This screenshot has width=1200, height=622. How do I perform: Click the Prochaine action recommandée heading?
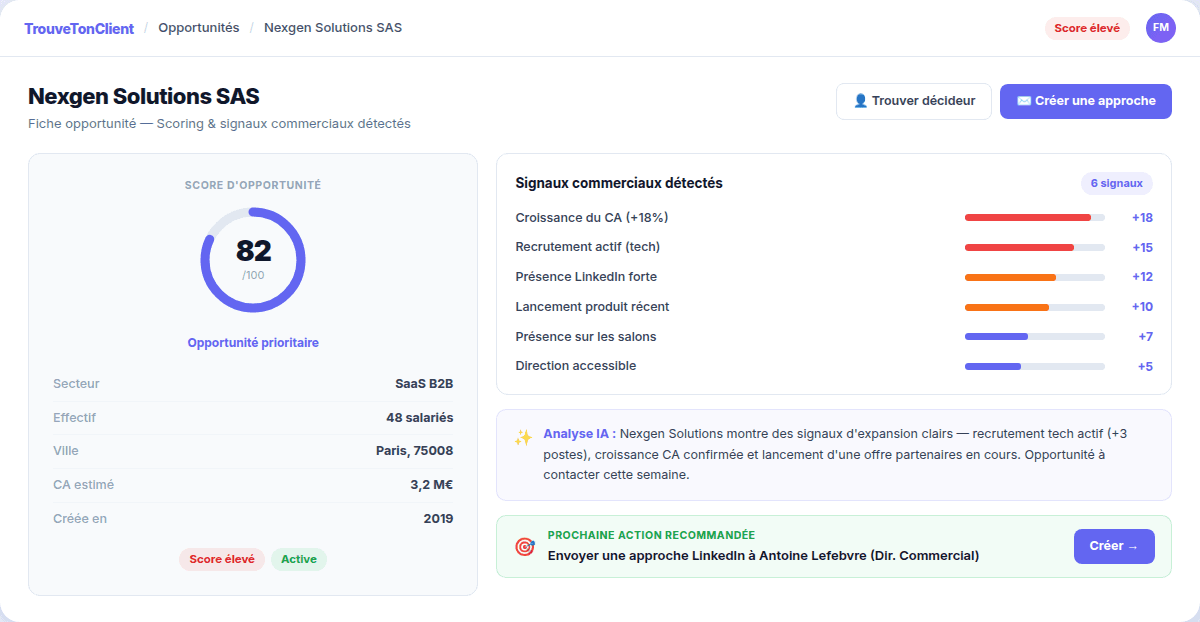tap(651, 535)
